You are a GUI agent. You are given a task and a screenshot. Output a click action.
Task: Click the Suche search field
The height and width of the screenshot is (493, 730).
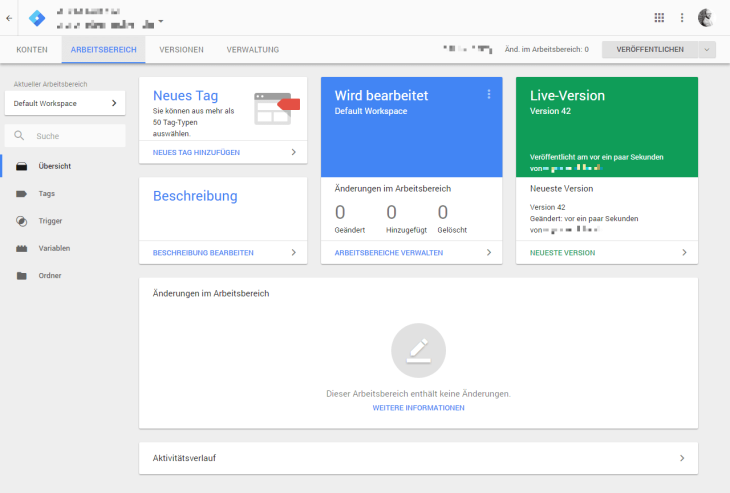[x=65, y=136]
